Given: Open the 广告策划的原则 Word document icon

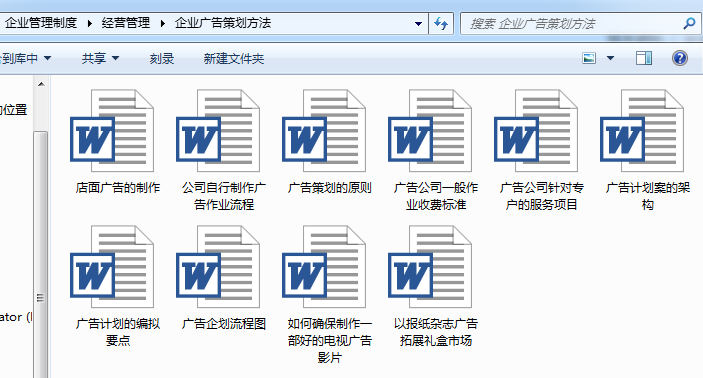Looking at the screenshot, I should point(324,130).
